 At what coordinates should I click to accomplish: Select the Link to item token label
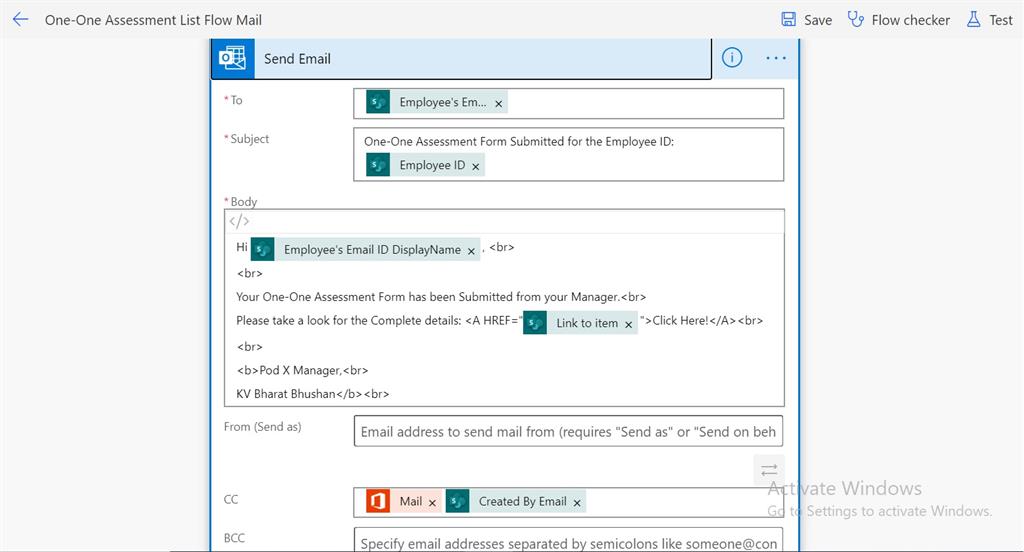point(587,323)
